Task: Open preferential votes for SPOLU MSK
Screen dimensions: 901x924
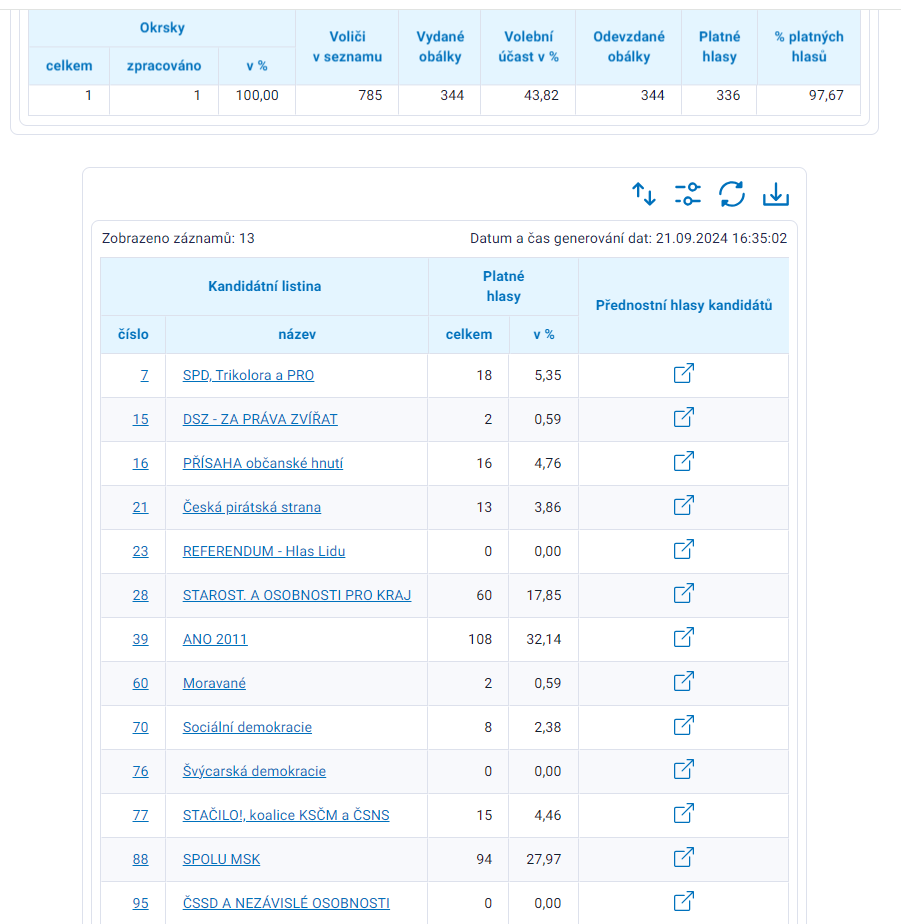Action: click(684, 857)
